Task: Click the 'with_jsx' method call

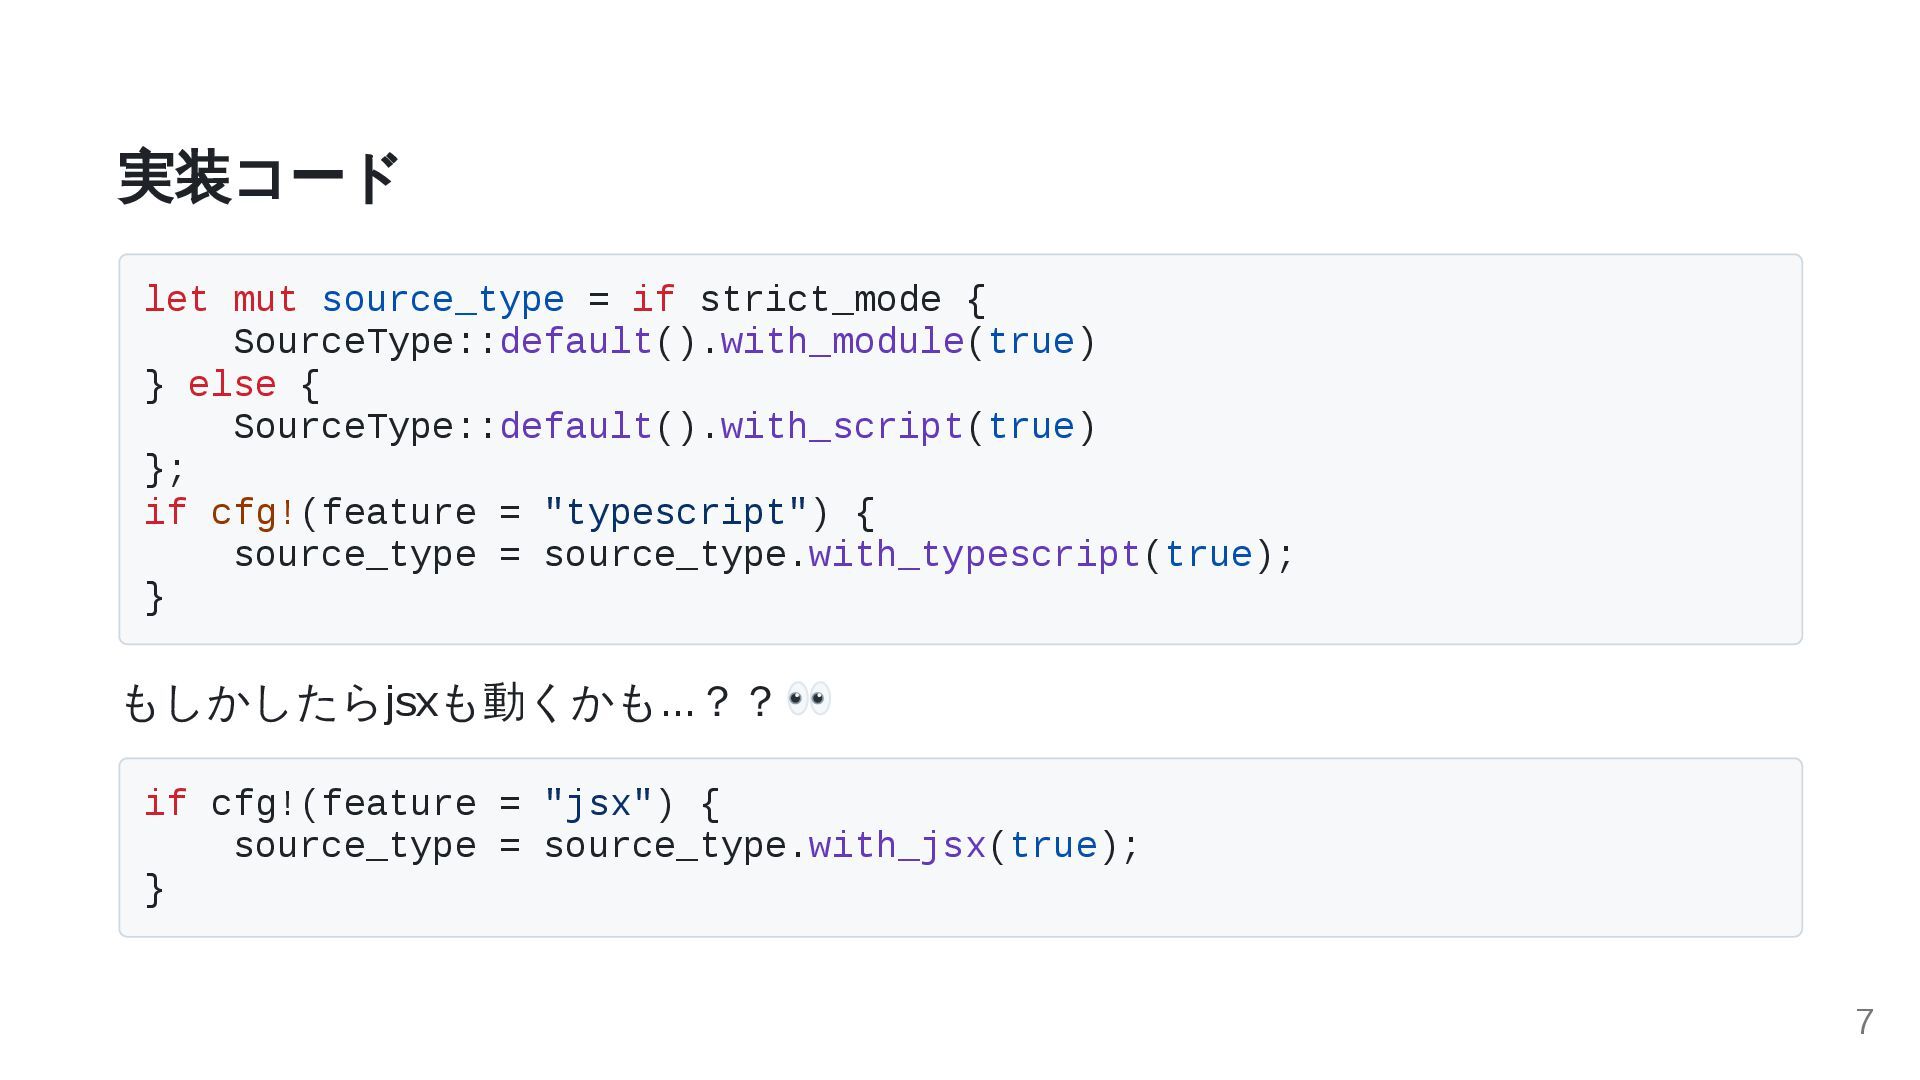Action: tap(897, 846)
